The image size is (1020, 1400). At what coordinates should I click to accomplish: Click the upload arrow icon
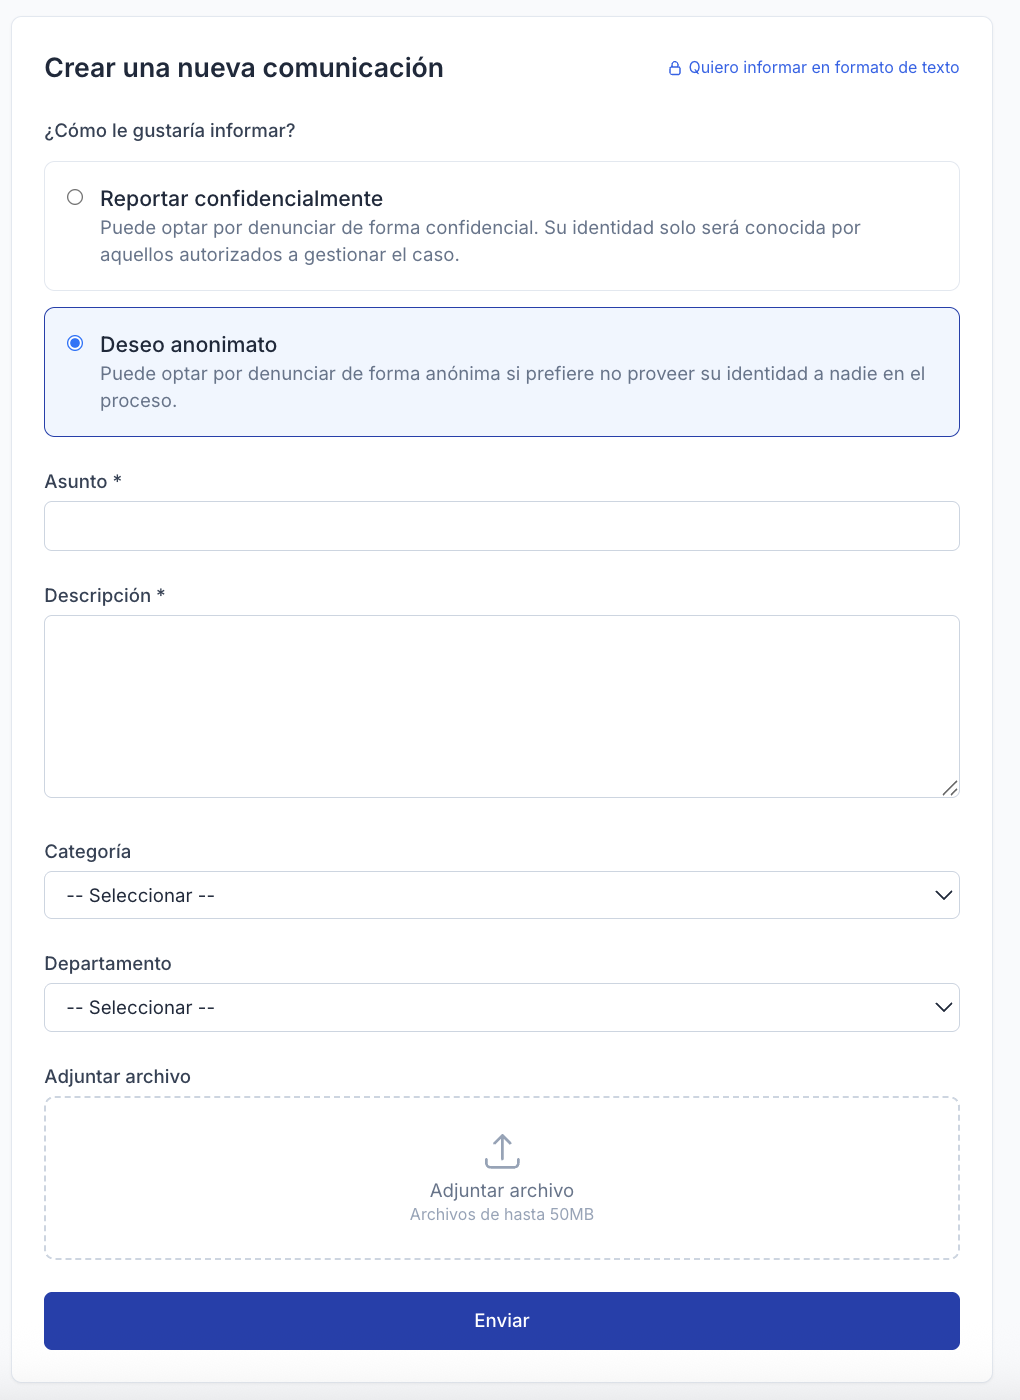tap(502, 1151)
